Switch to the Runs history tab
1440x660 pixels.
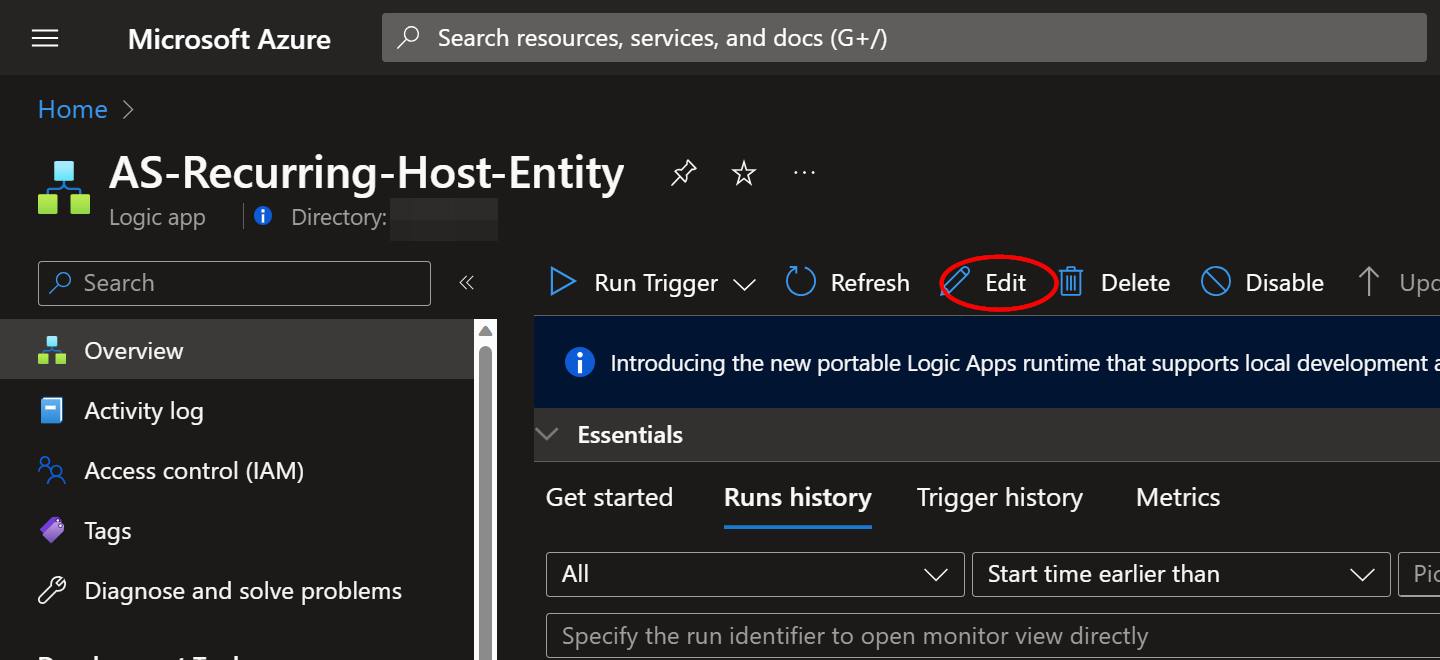[798, 497]
